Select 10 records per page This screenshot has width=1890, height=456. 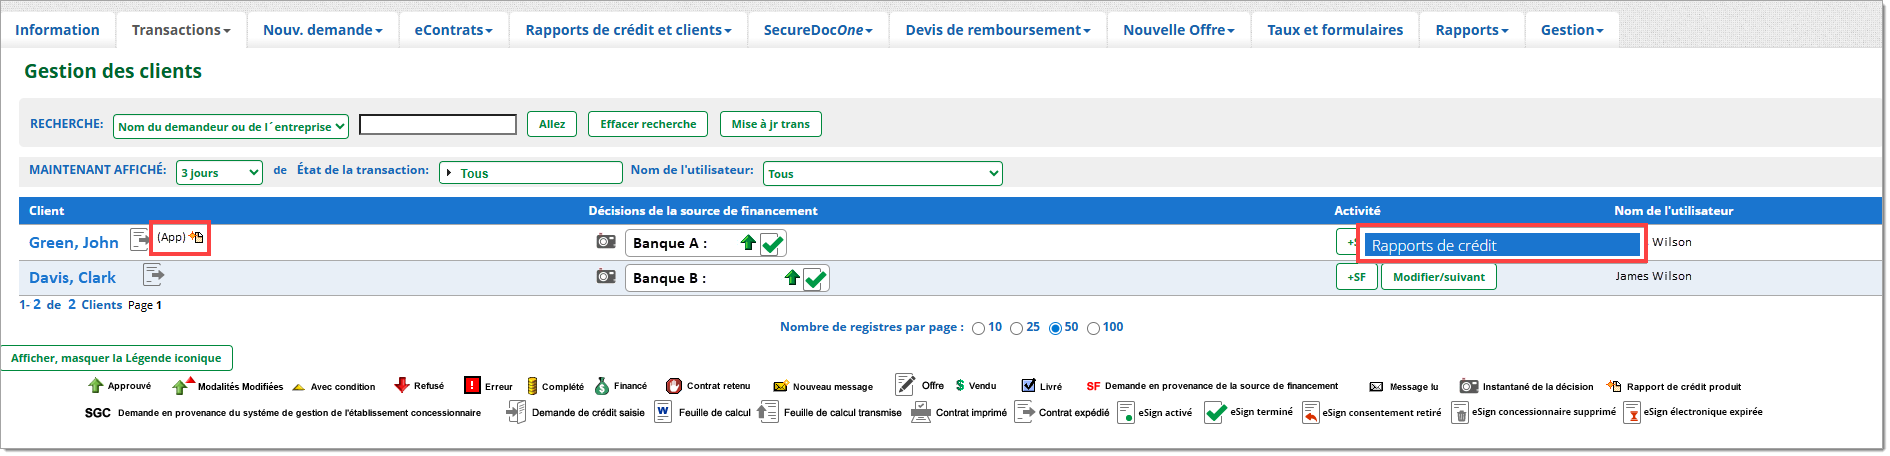click(978, 329)
